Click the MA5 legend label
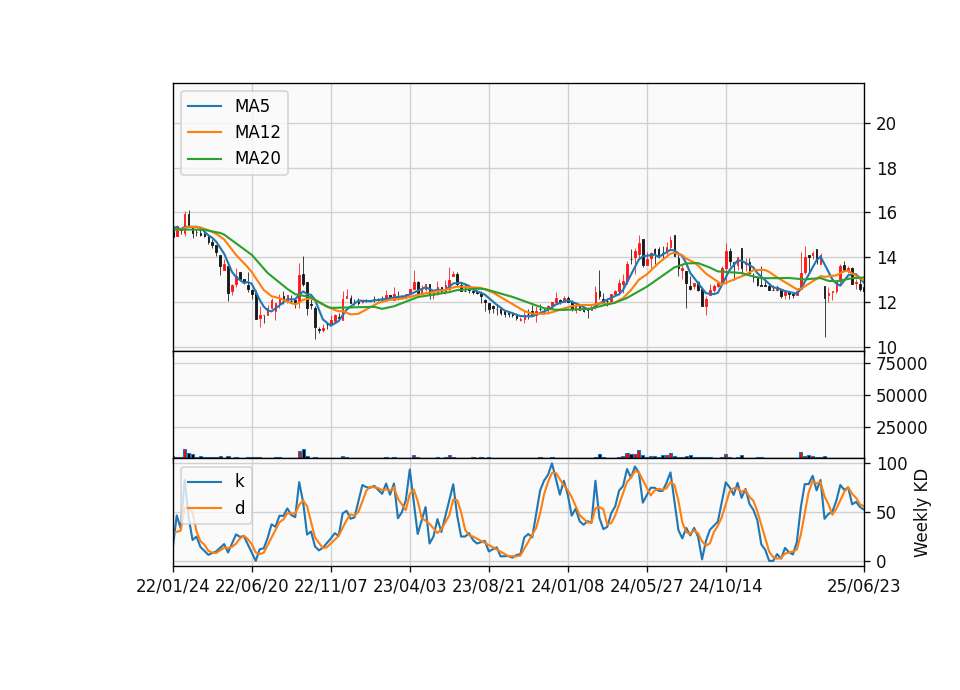Viewport: 960px width, 690px height. tap(252, 106)
